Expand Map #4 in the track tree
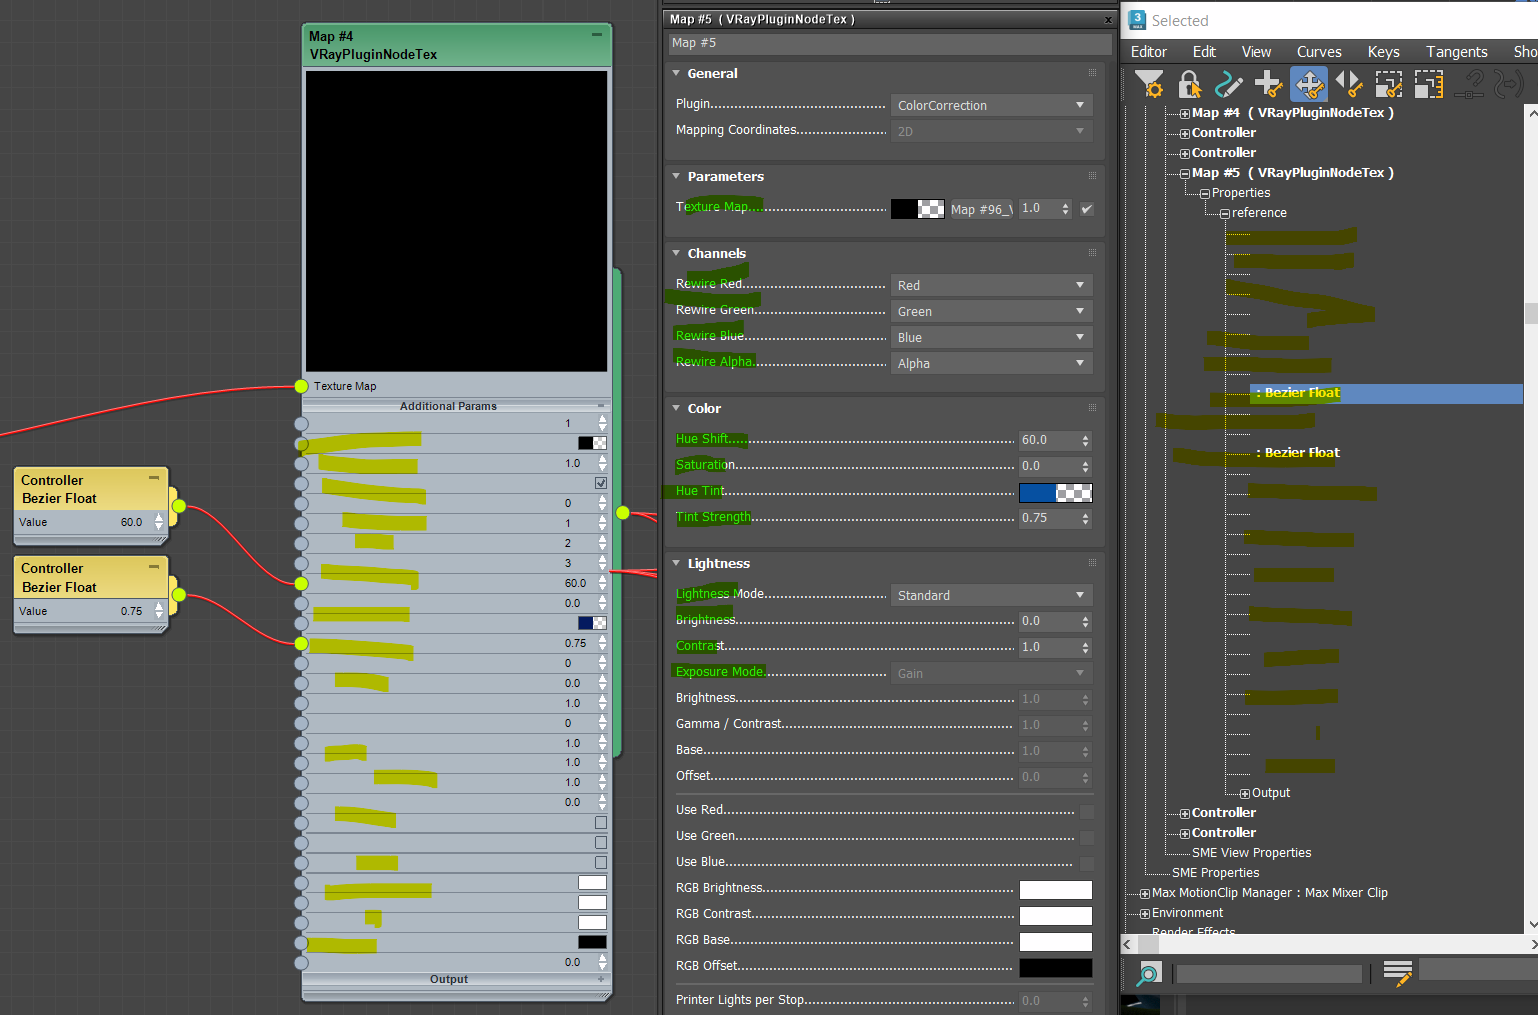Viewport: 1538px width, 1015px height. coord(1185,114)
